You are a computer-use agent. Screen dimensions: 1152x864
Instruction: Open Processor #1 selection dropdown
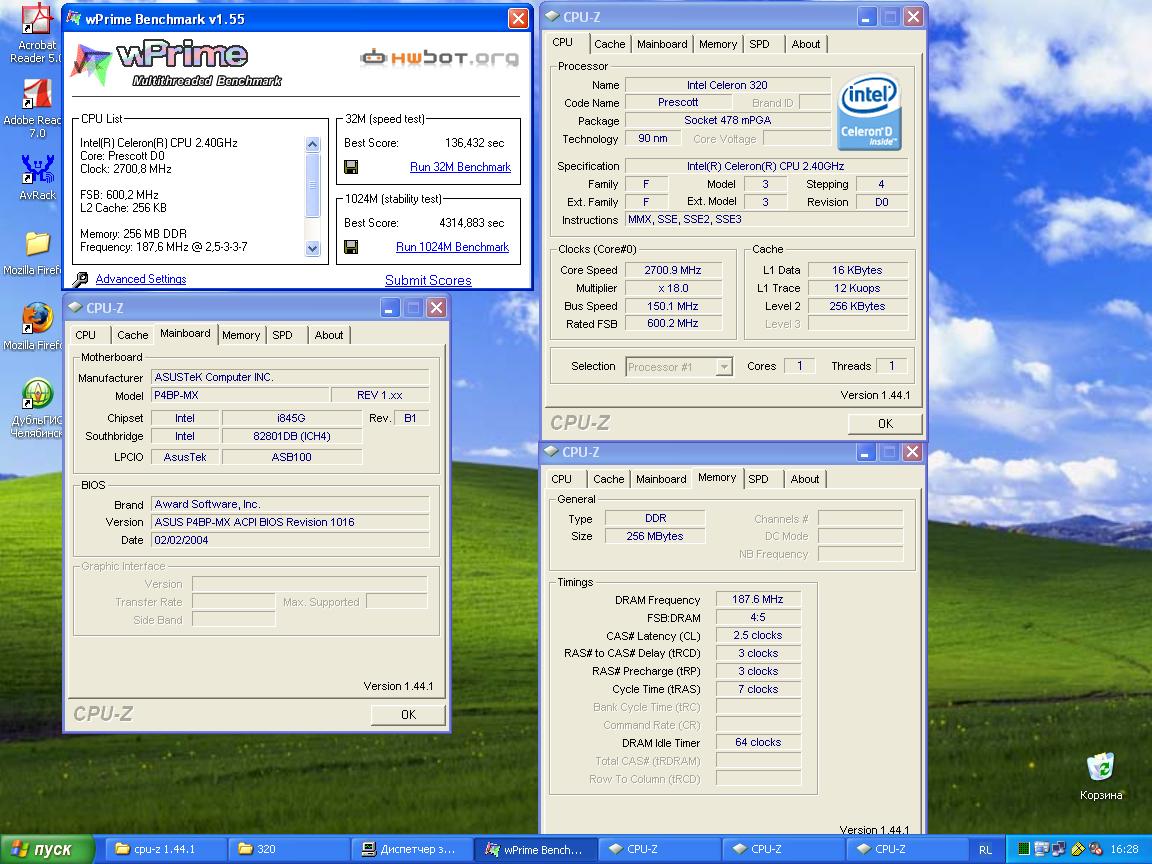[679, 367]
